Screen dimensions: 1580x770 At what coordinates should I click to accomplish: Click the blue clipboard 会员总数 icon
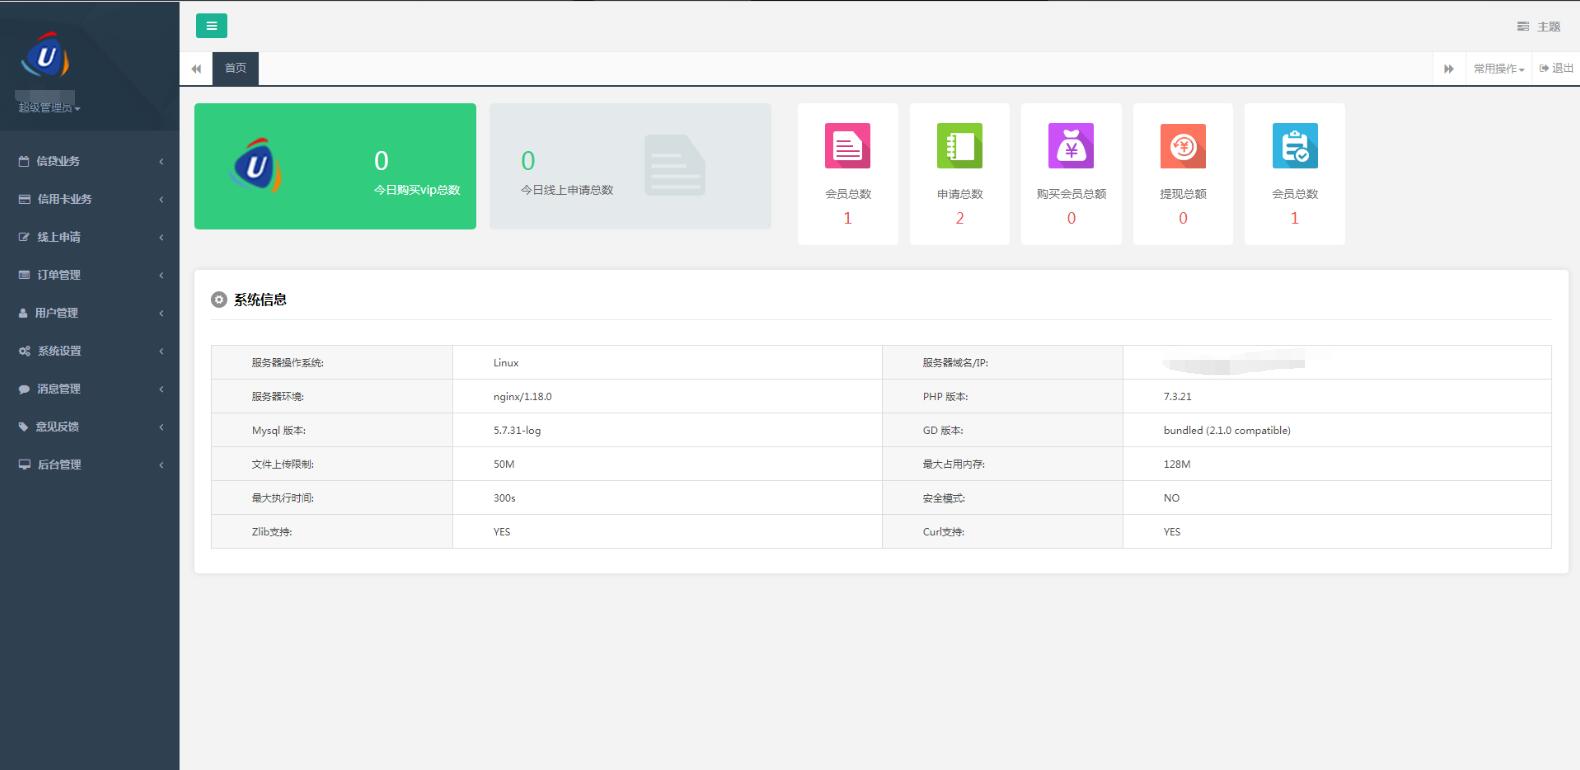point(1294,146)
